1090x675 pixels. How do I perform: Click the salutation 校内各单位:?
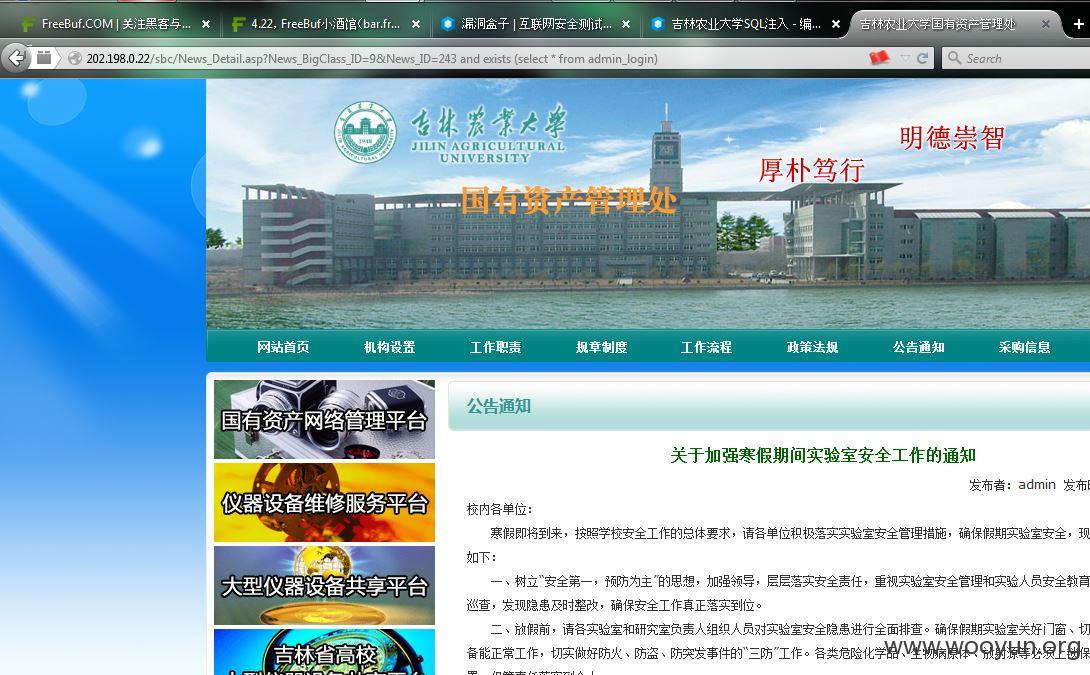point(500,509)
